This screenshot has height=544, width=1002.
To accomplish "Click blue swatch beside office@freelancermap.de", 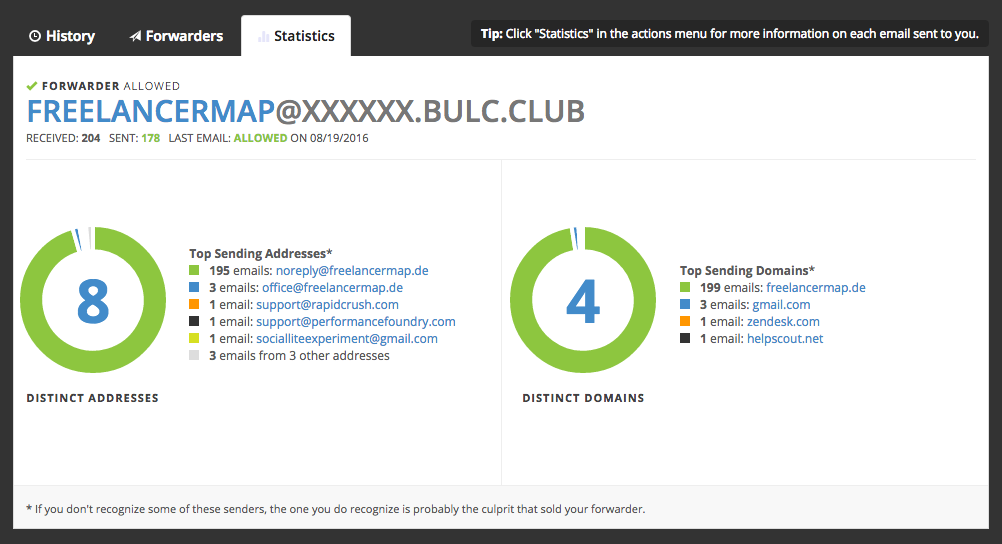I will click(194, 287).
